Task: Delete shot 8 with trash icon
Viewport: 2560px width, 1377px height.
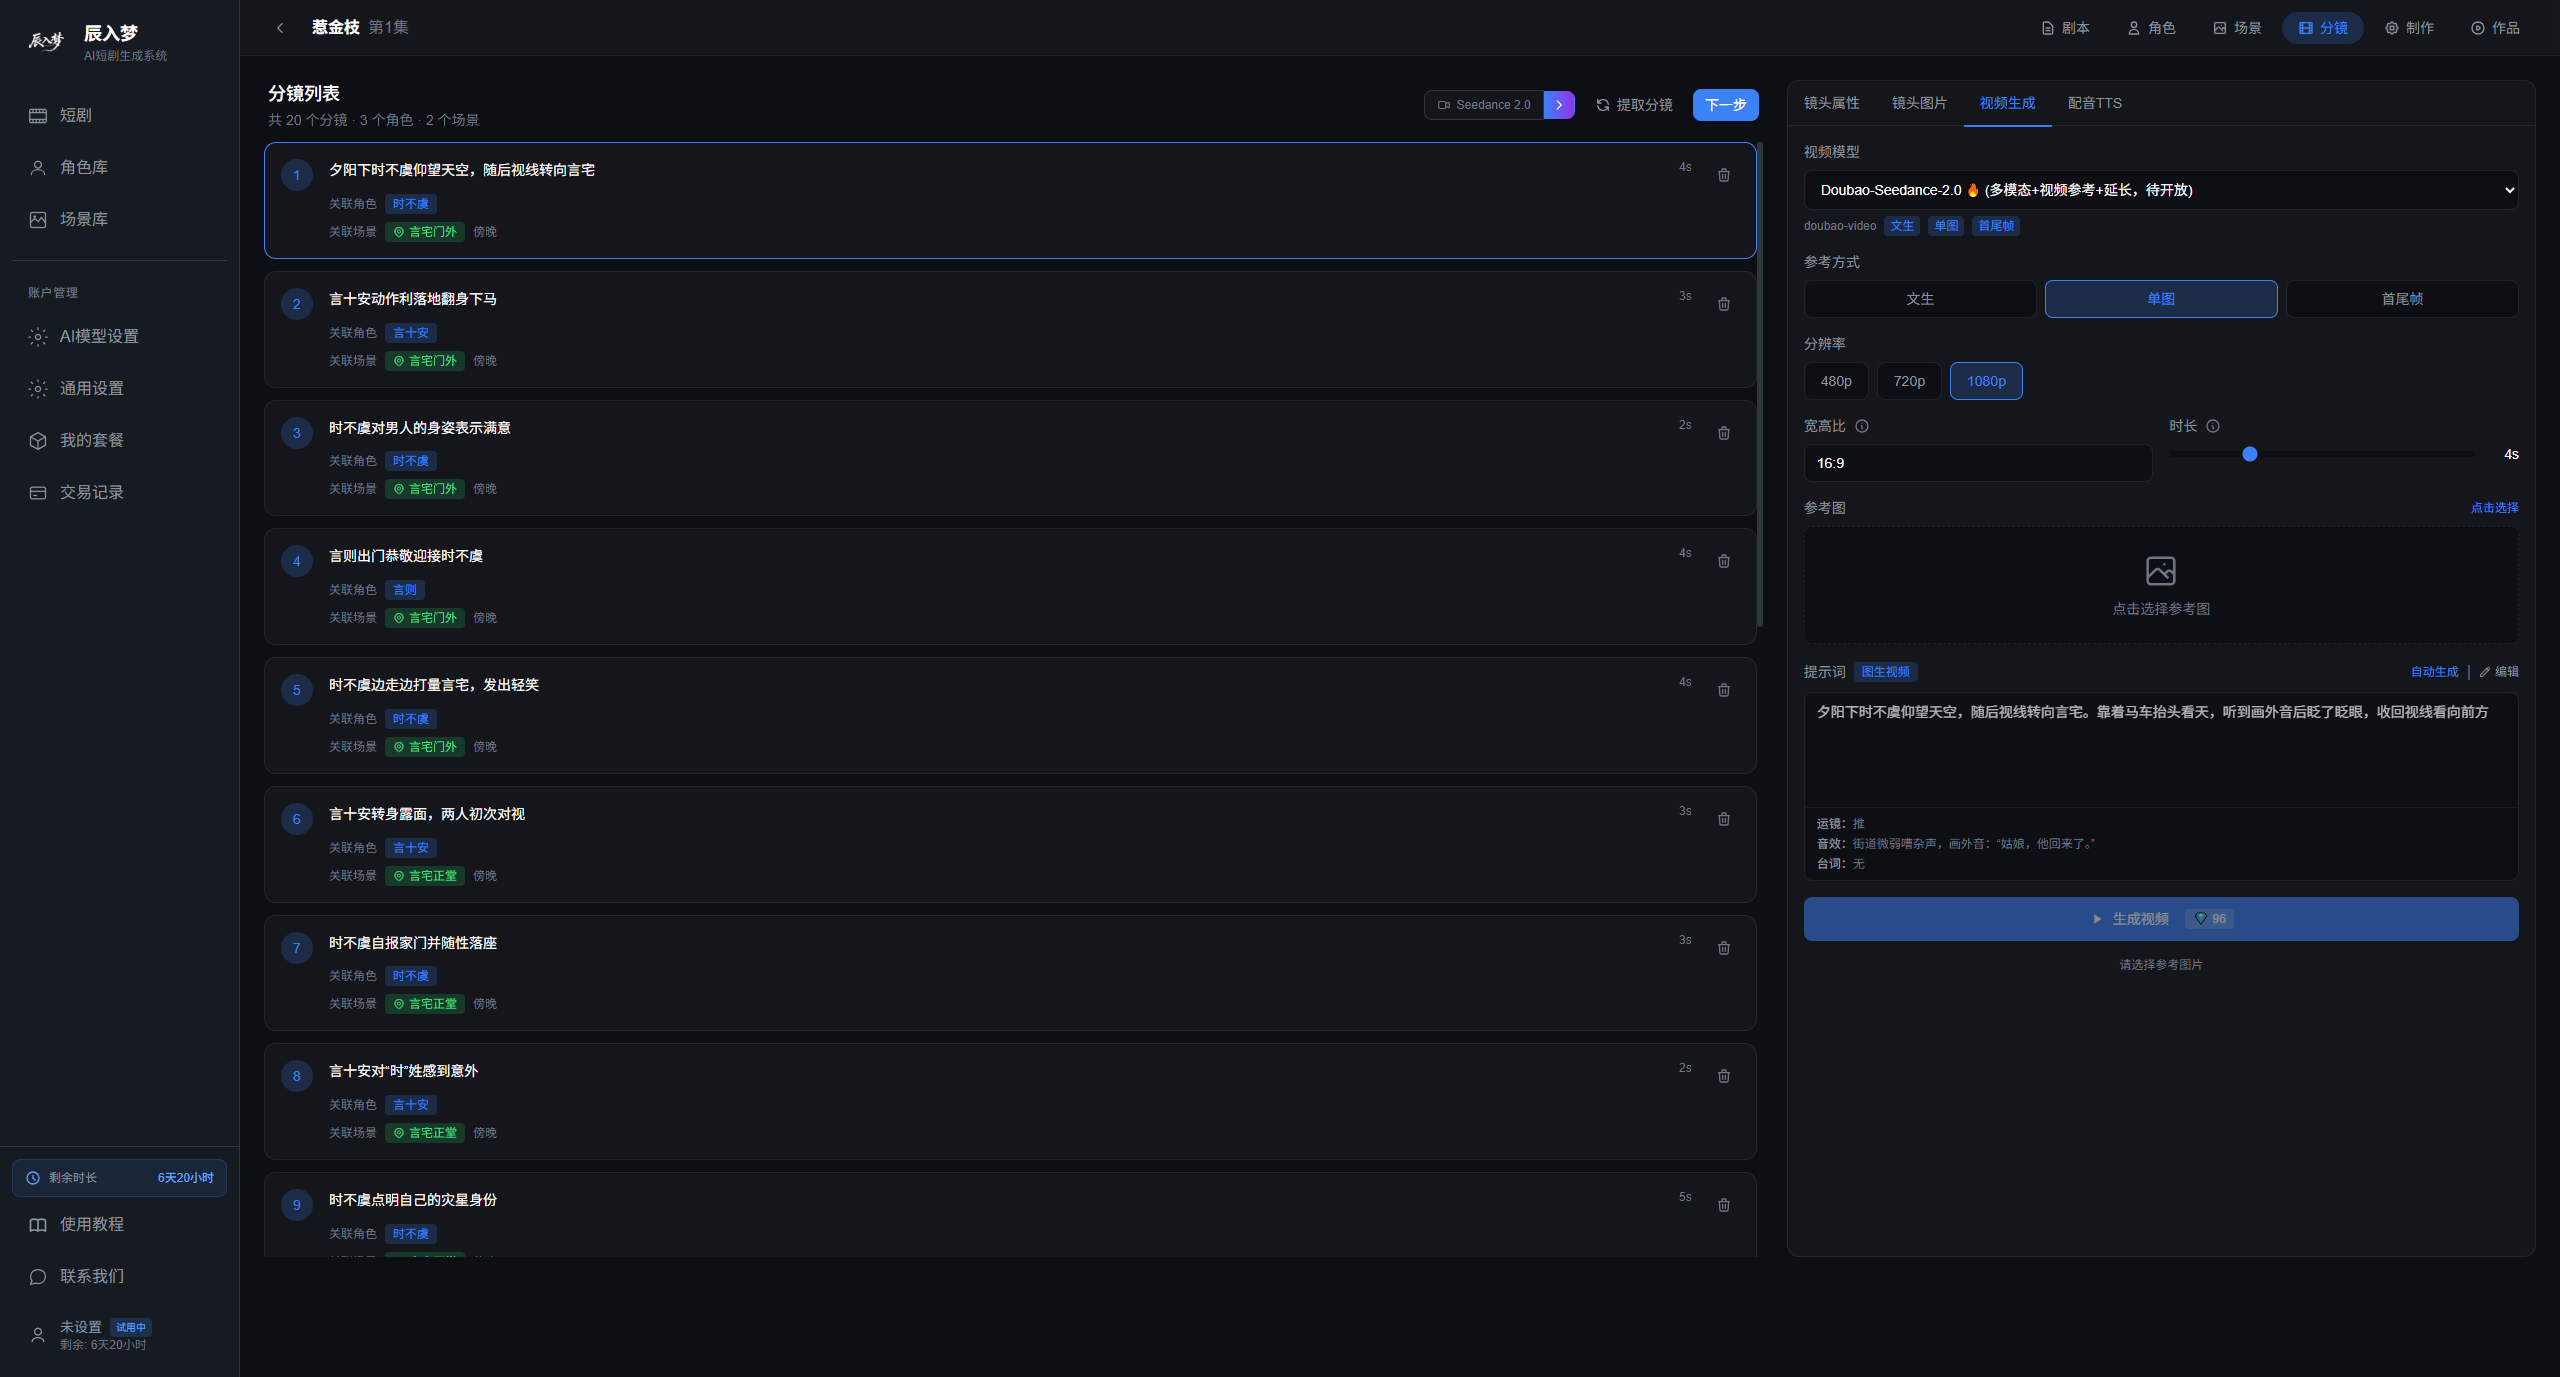Action: pos(1724,1076)
